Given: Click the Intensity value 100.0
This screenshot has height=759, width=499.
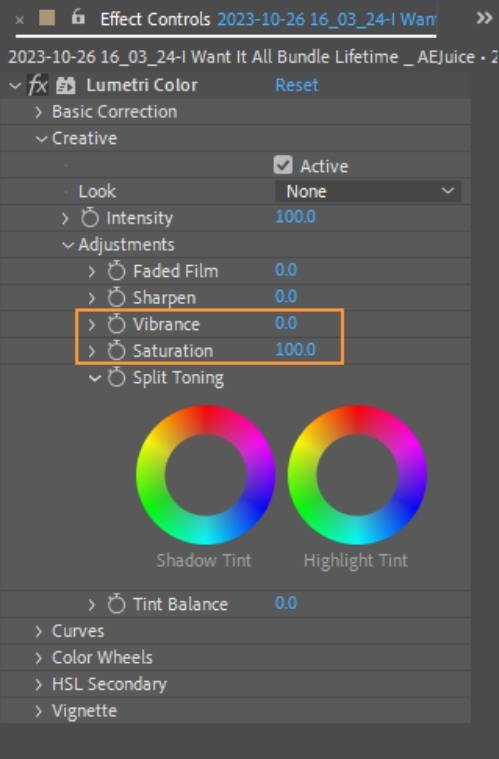Looking at the screenshot, I should (295, 216).
